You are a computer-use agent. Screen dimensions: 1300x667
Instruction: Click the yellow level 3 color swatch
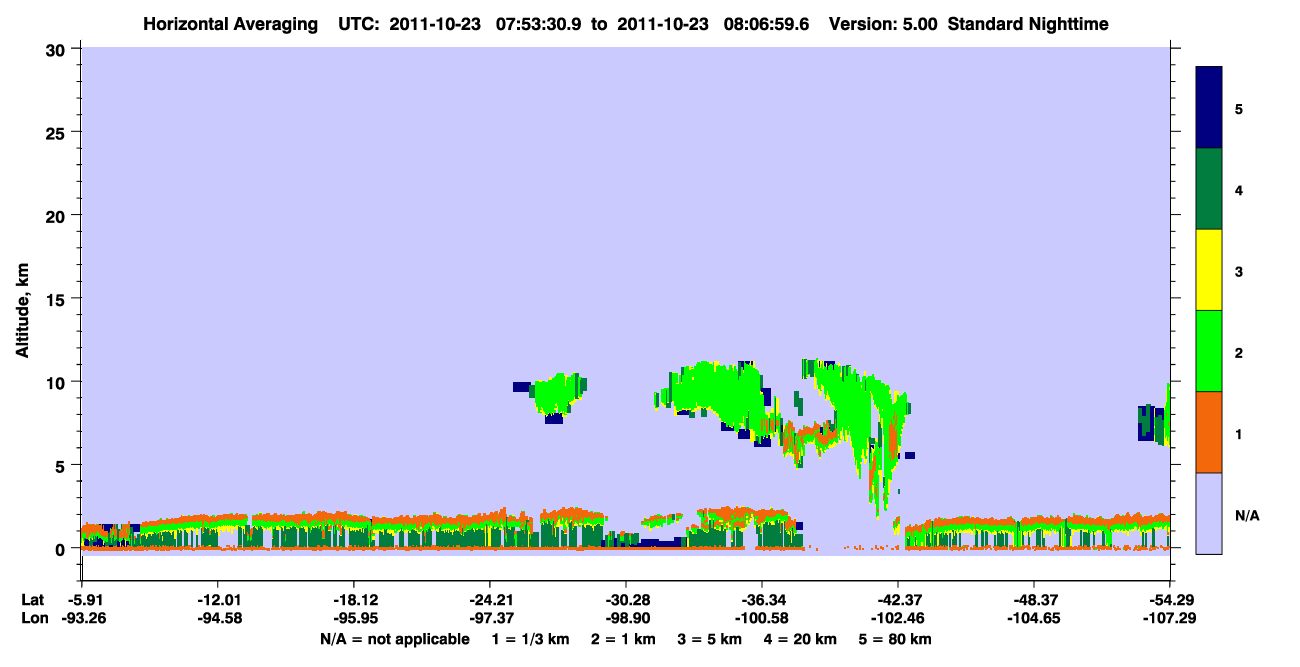click(x=1209, y=270)
